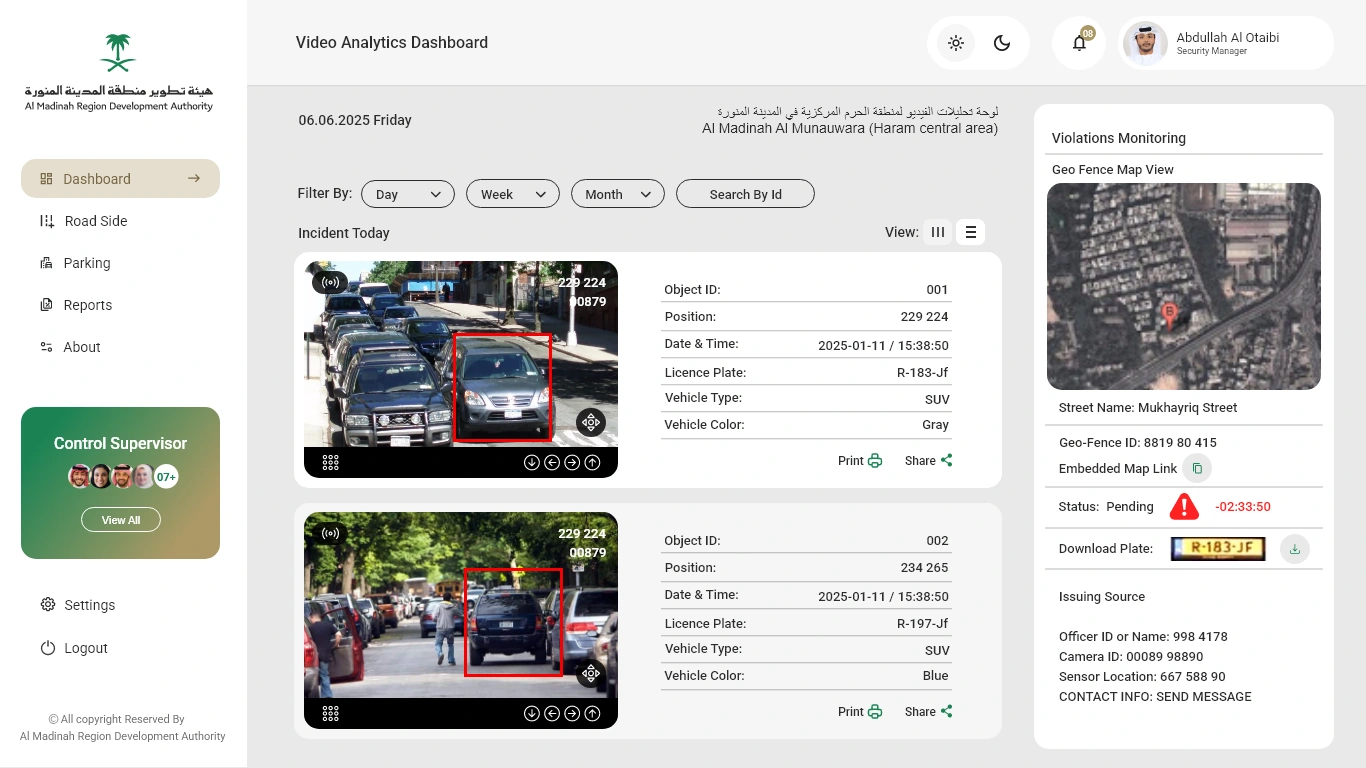
Task: Click Camera ID: 00089 98890 text
Action: click(x=1131, y=657)
